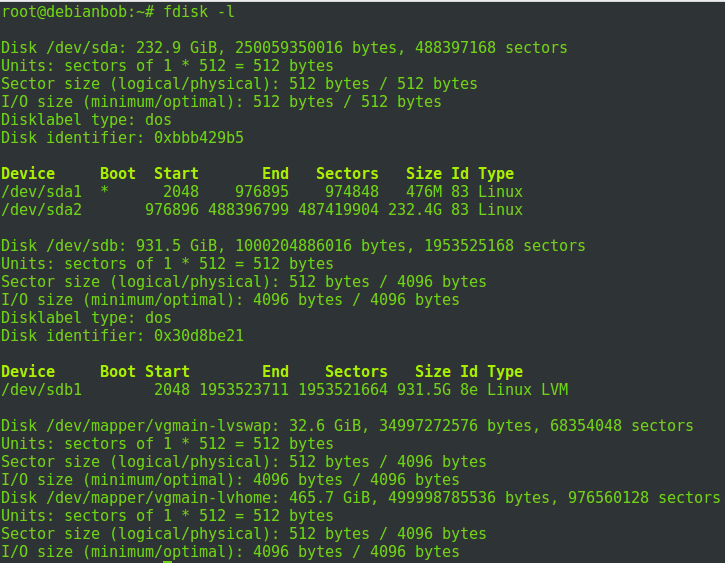Click the 1953523711 end sector value
725x563 pixels.
(x=244, y=389)
